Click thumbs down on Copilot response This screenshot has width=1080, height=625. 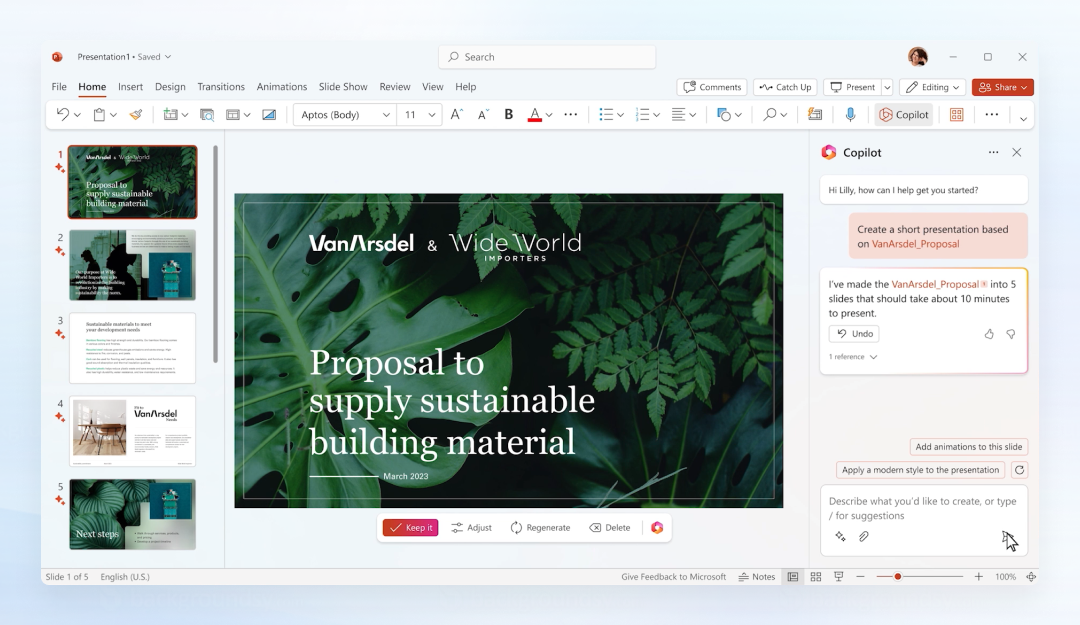click(1010, 334)
